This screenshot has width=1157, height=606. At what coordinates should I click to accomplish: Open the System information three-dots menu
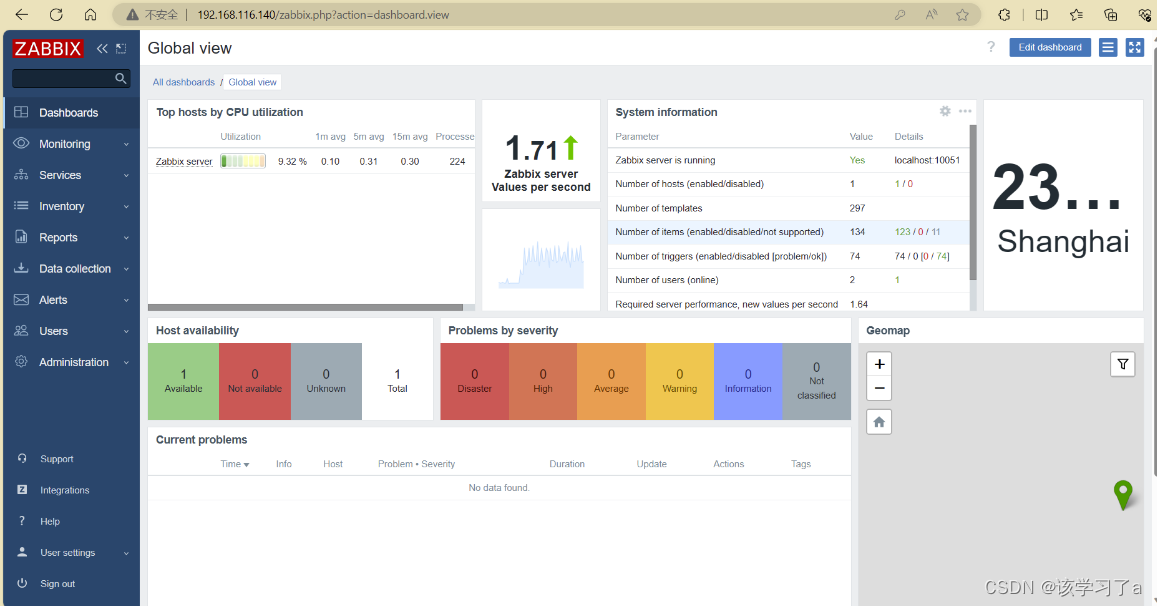coord(965,111)
